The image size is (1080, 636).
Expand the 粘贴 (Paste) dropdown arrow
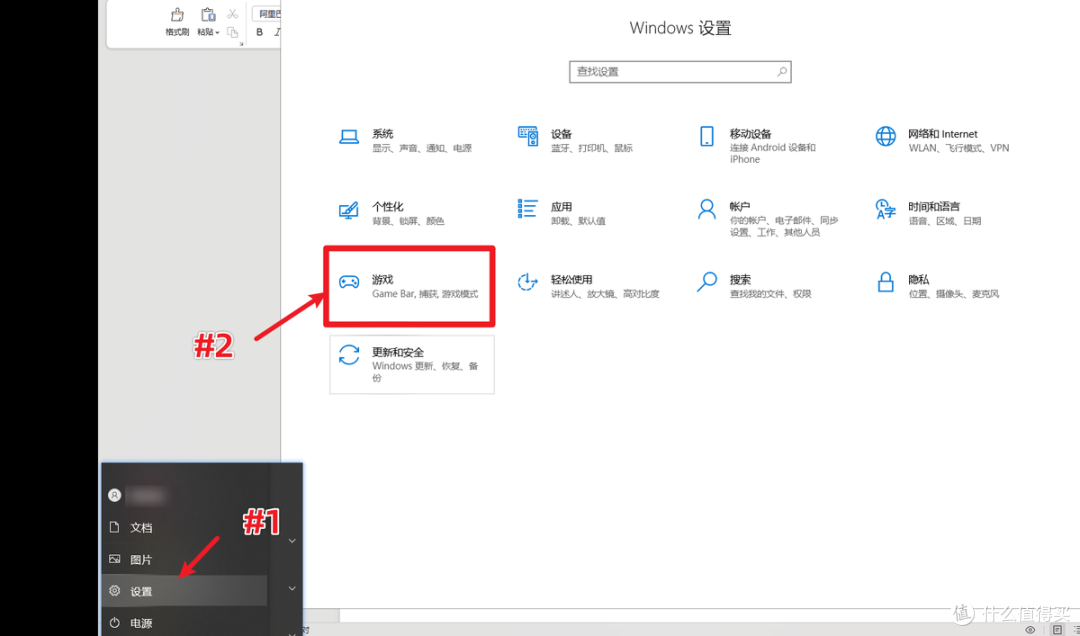pyautogui.click(x=217, y=32)
